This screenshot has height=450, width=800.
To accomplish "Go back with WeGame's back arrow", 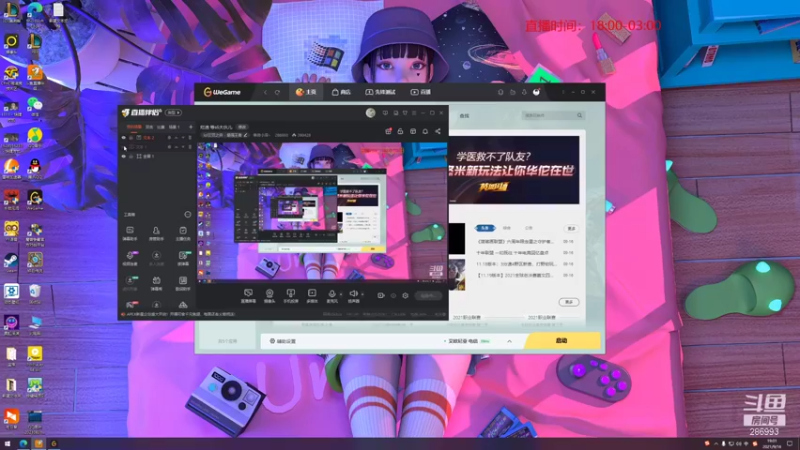I will coord(265,92).
